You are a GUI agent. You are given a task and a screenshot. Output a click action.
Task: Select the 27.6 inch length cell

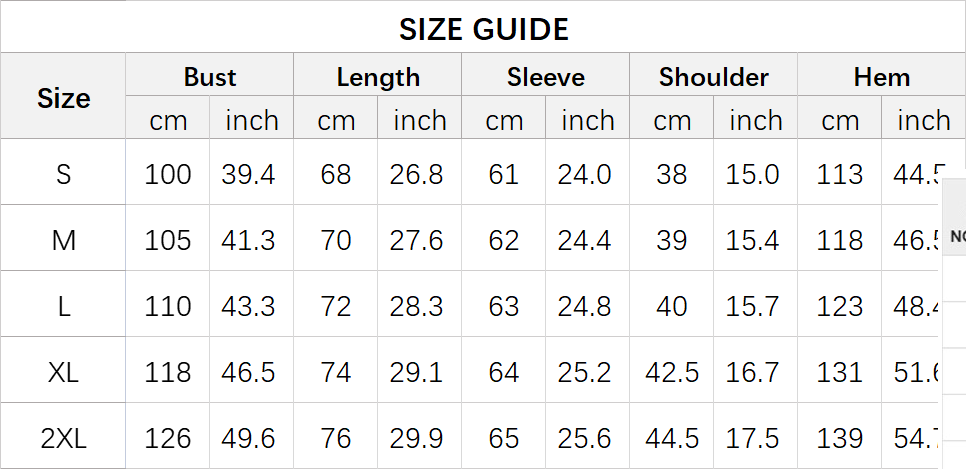[x=416, y=240]
